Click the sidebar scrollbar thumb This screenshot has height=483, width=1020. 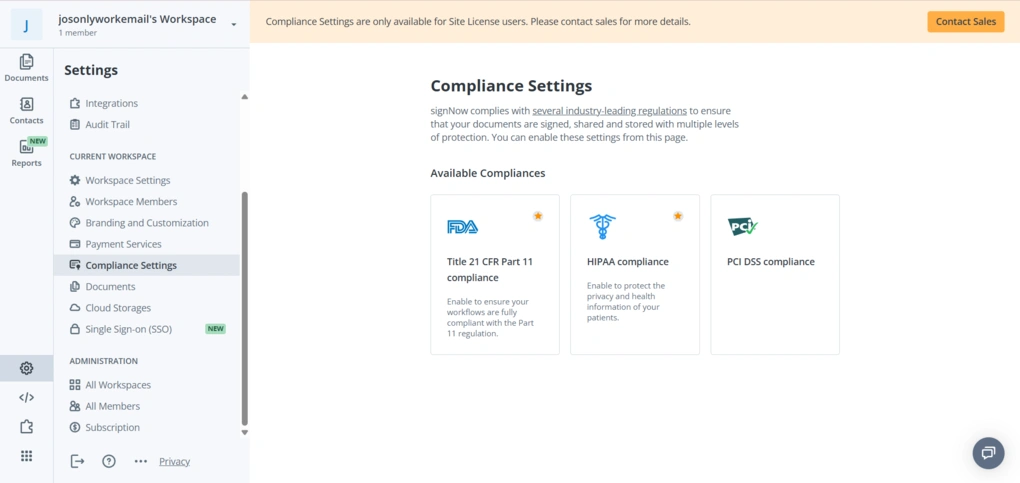(245, 309)
